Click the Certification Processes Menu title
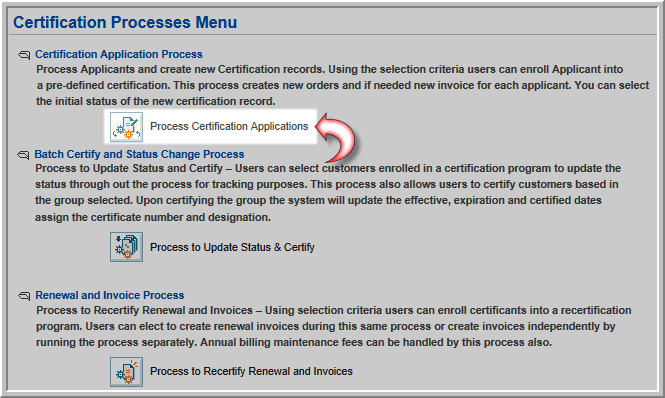665x398 pixels. (125, 22)
